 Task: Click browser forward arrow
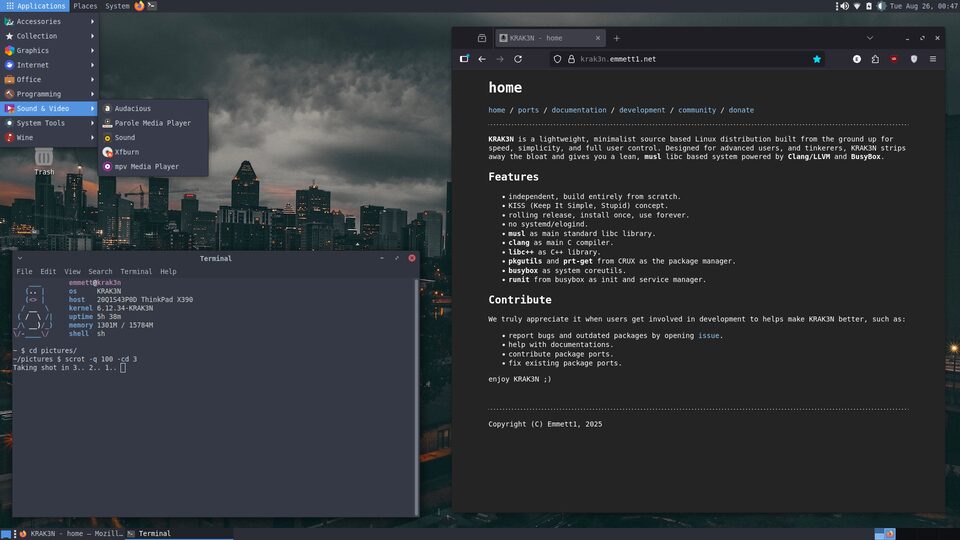click(500, 59)
